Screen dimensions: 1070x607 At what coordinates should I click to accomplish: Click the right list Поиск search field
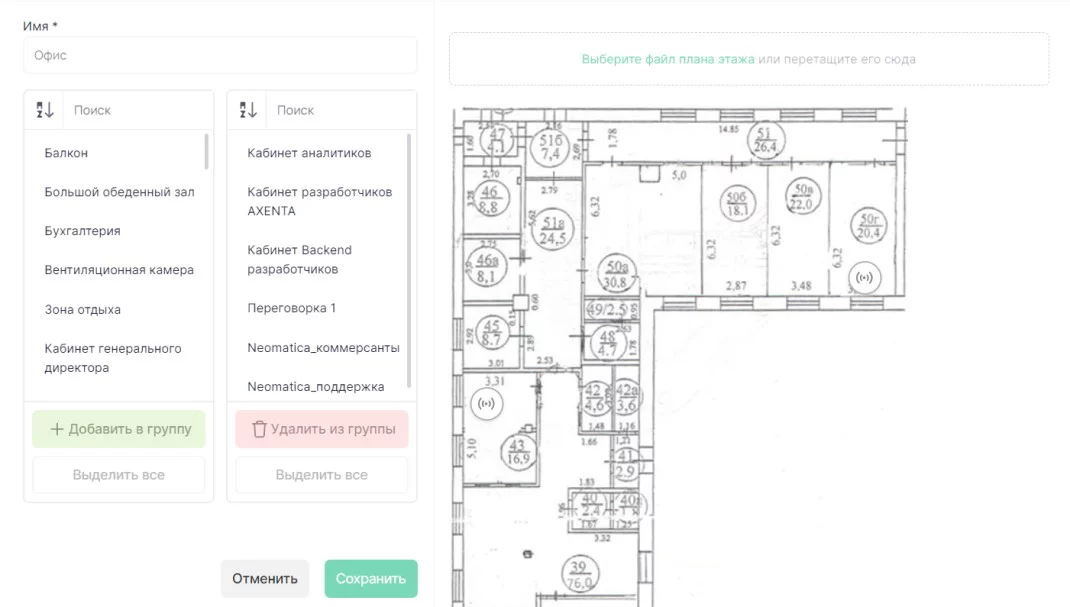(342, 110)
